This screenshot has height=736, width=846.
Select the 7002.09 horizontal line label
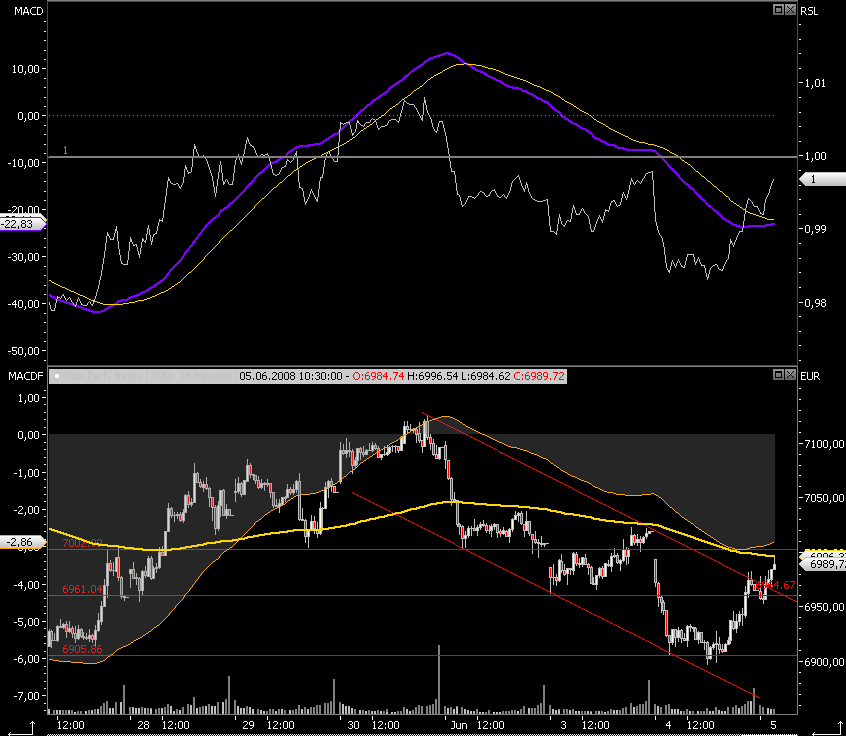[x=82, y=543]
